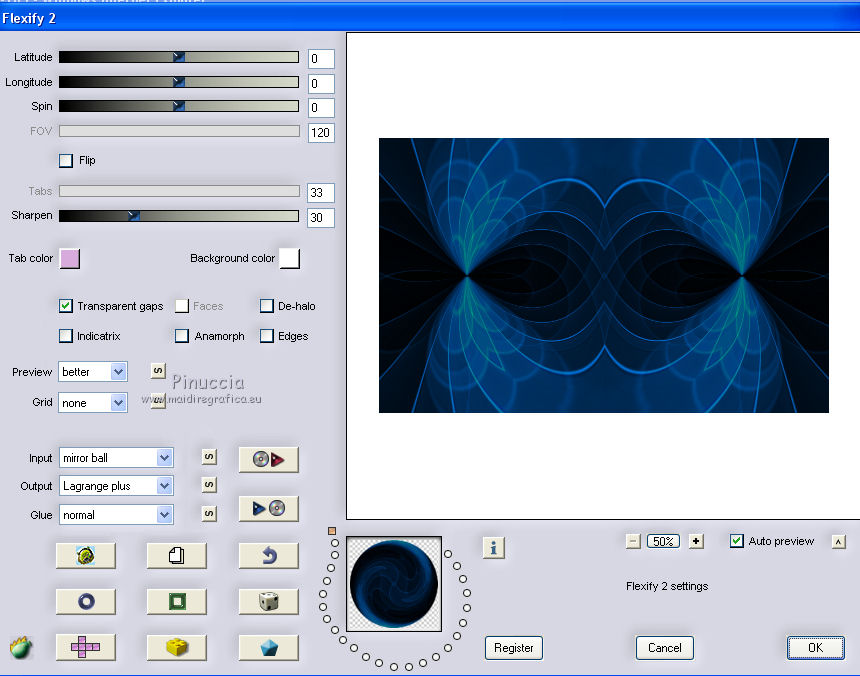Click the pink cross tiles button
This screenshot has height=676, width=860.
pyautogui.click(x=85, y=647)
